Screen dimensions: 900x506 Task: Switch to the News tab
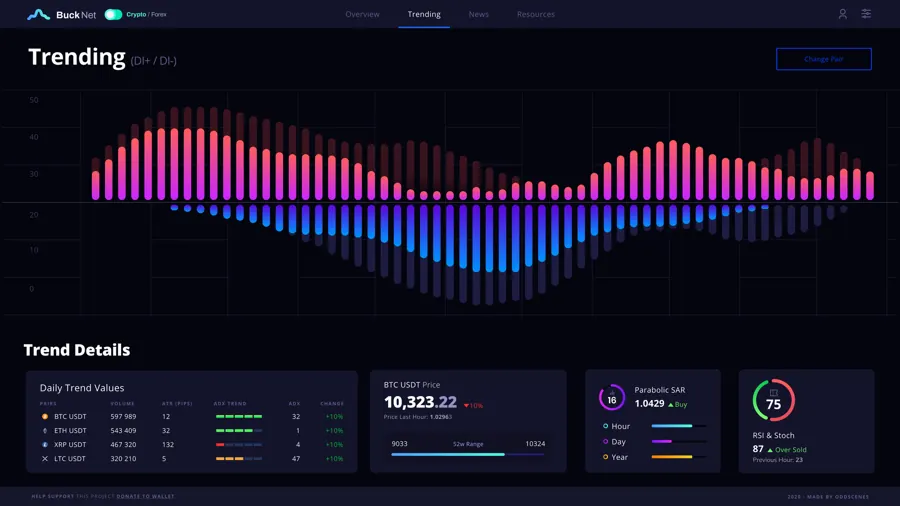pos(479,14)
